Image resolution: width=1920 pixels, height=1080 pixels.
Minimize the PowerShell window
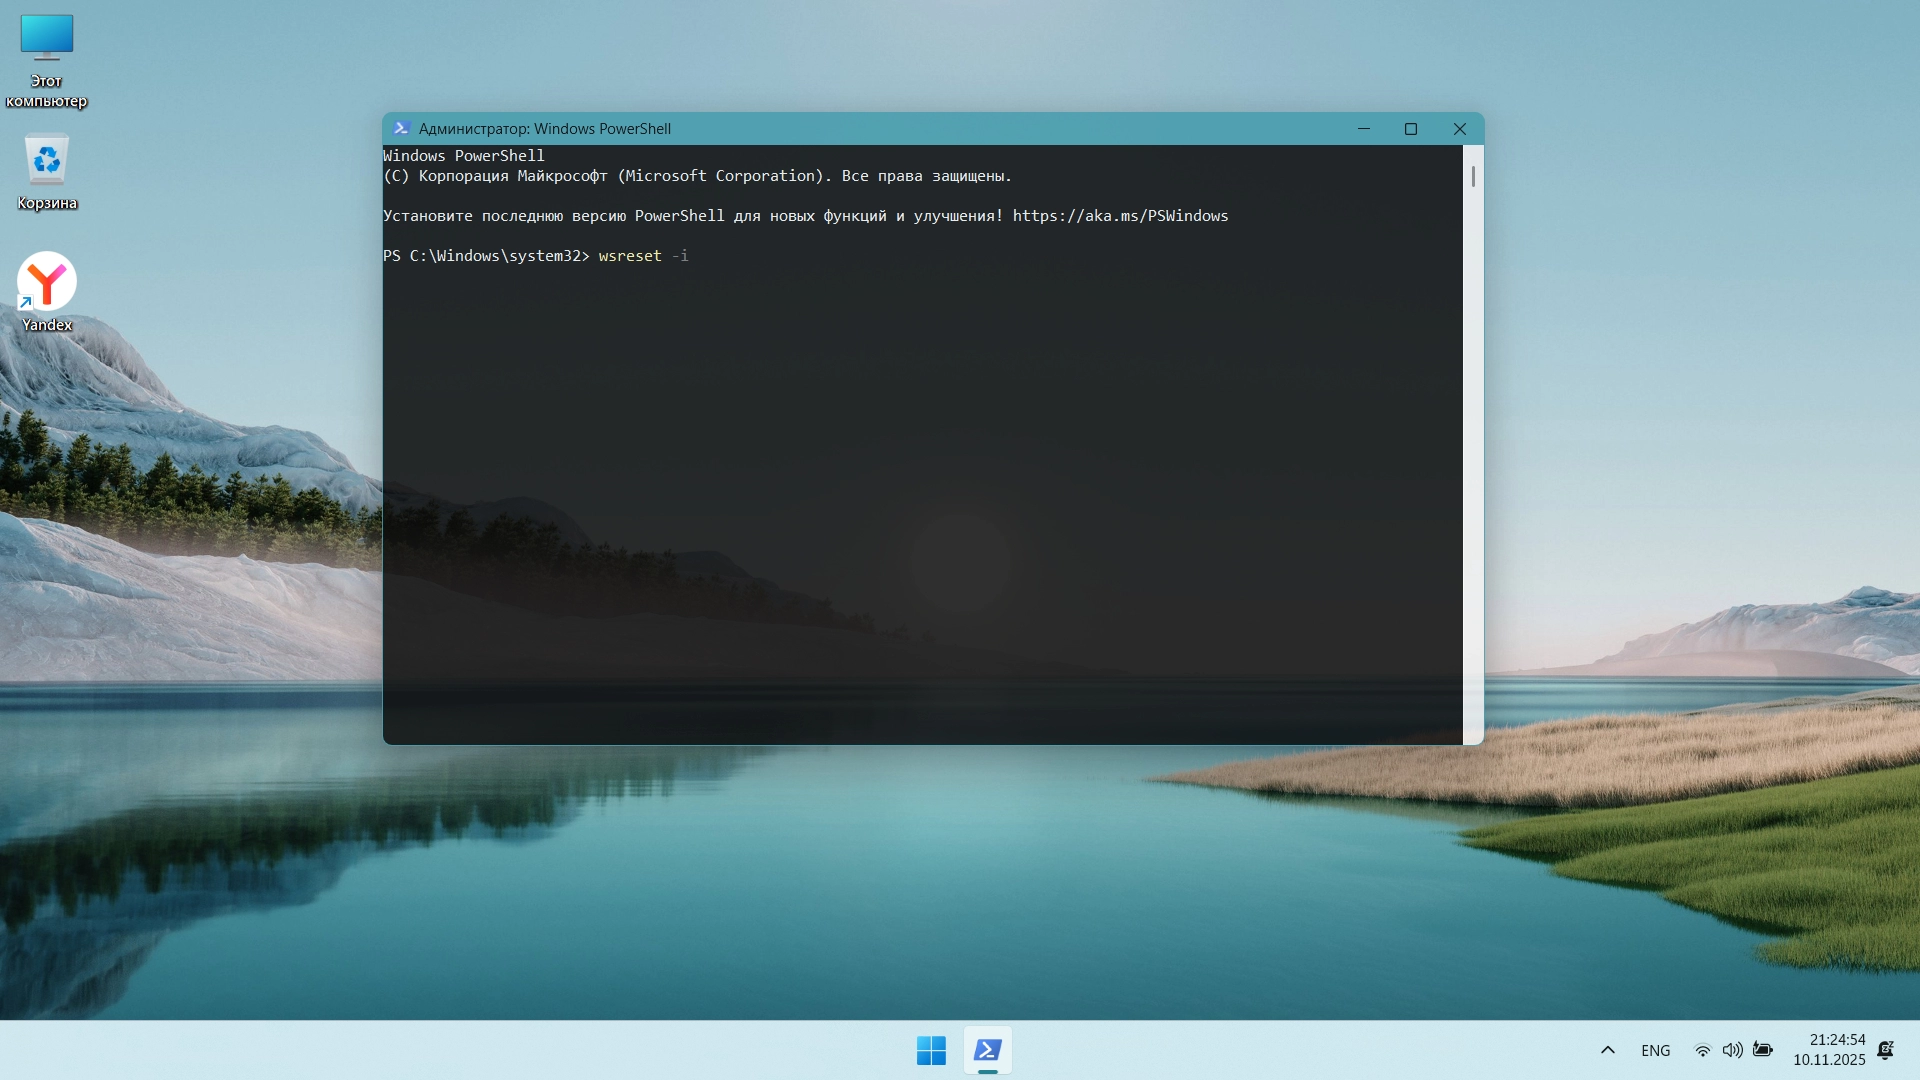[1363, 128]
